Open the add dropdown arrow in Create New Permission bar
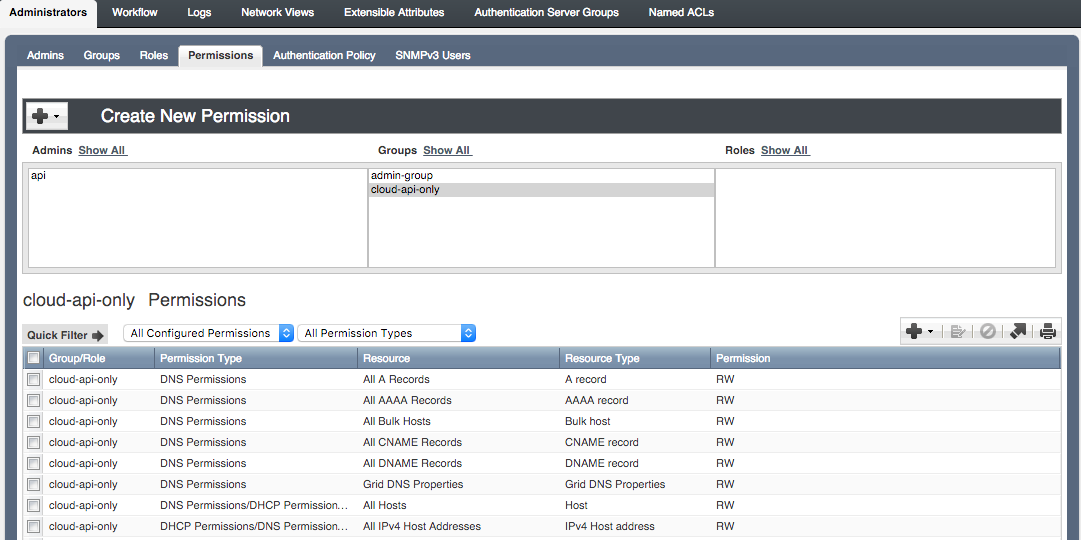The height and width of the screenshot is (540, 1081). click(57, 117)
